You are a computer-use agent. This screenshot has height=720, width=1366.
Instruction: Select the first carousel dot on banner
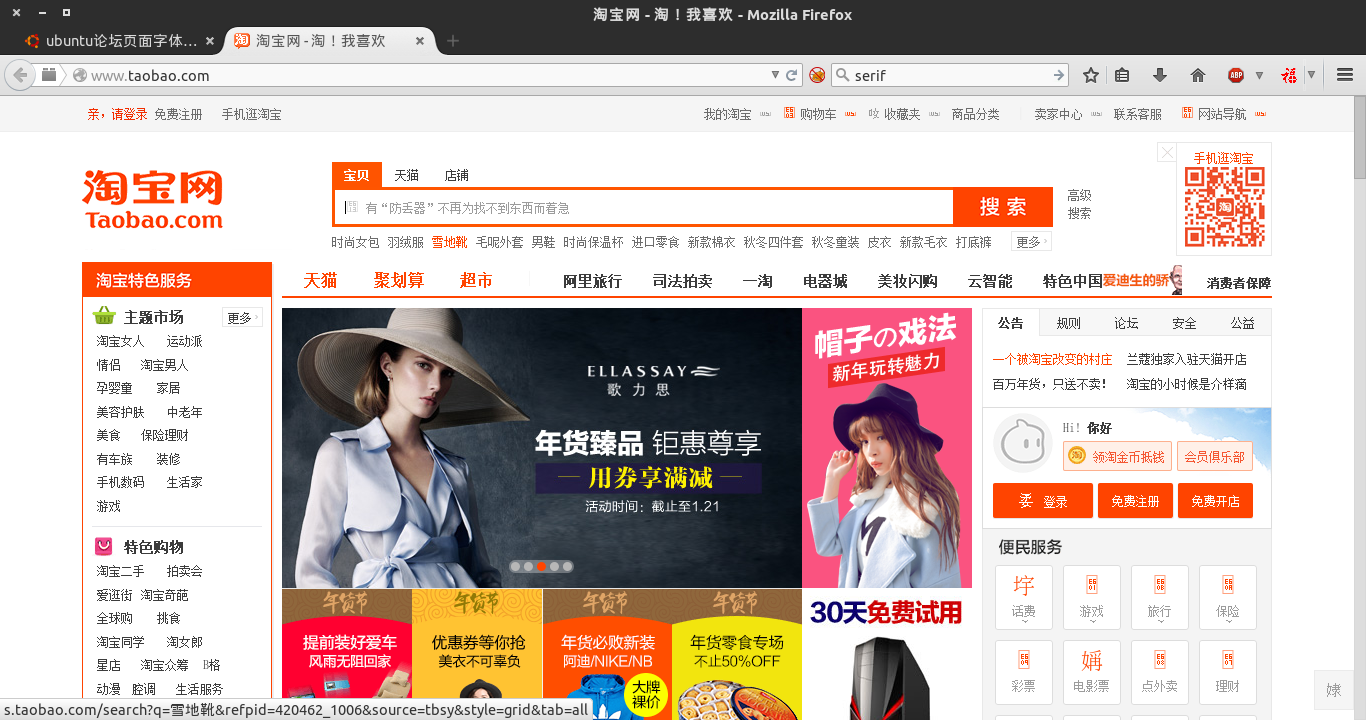pyautogui.click(x=515, y=566)
